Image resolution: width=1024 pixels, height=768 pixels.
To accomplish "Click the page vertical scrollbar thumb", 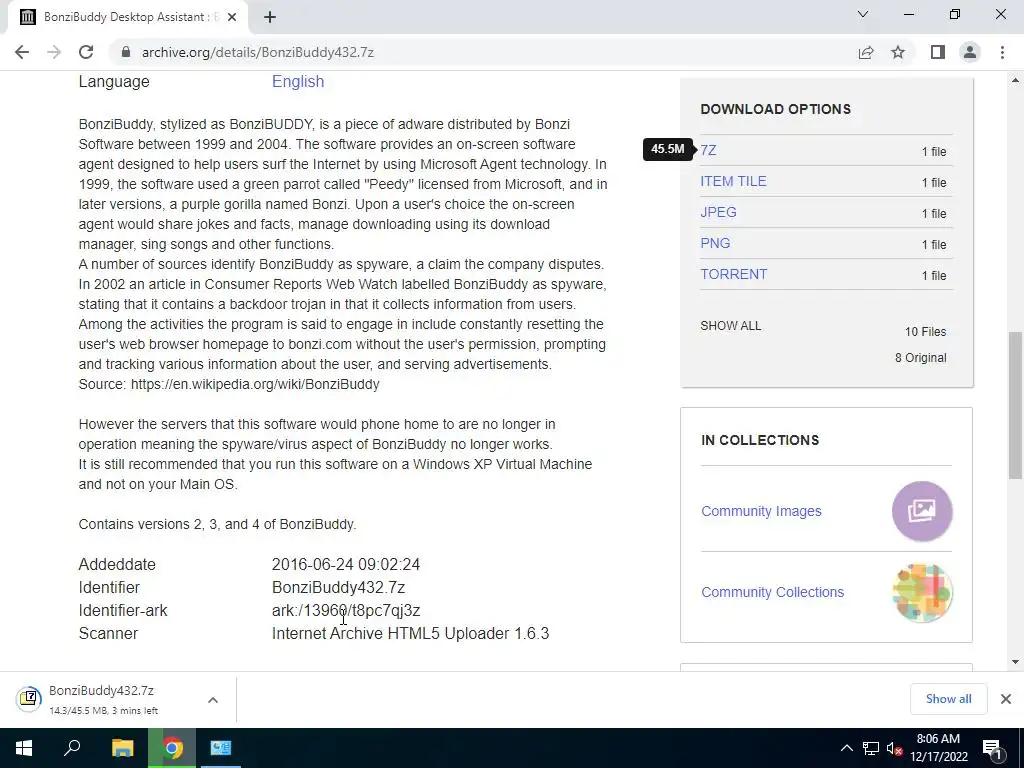I will click(x=1015, y=405).
